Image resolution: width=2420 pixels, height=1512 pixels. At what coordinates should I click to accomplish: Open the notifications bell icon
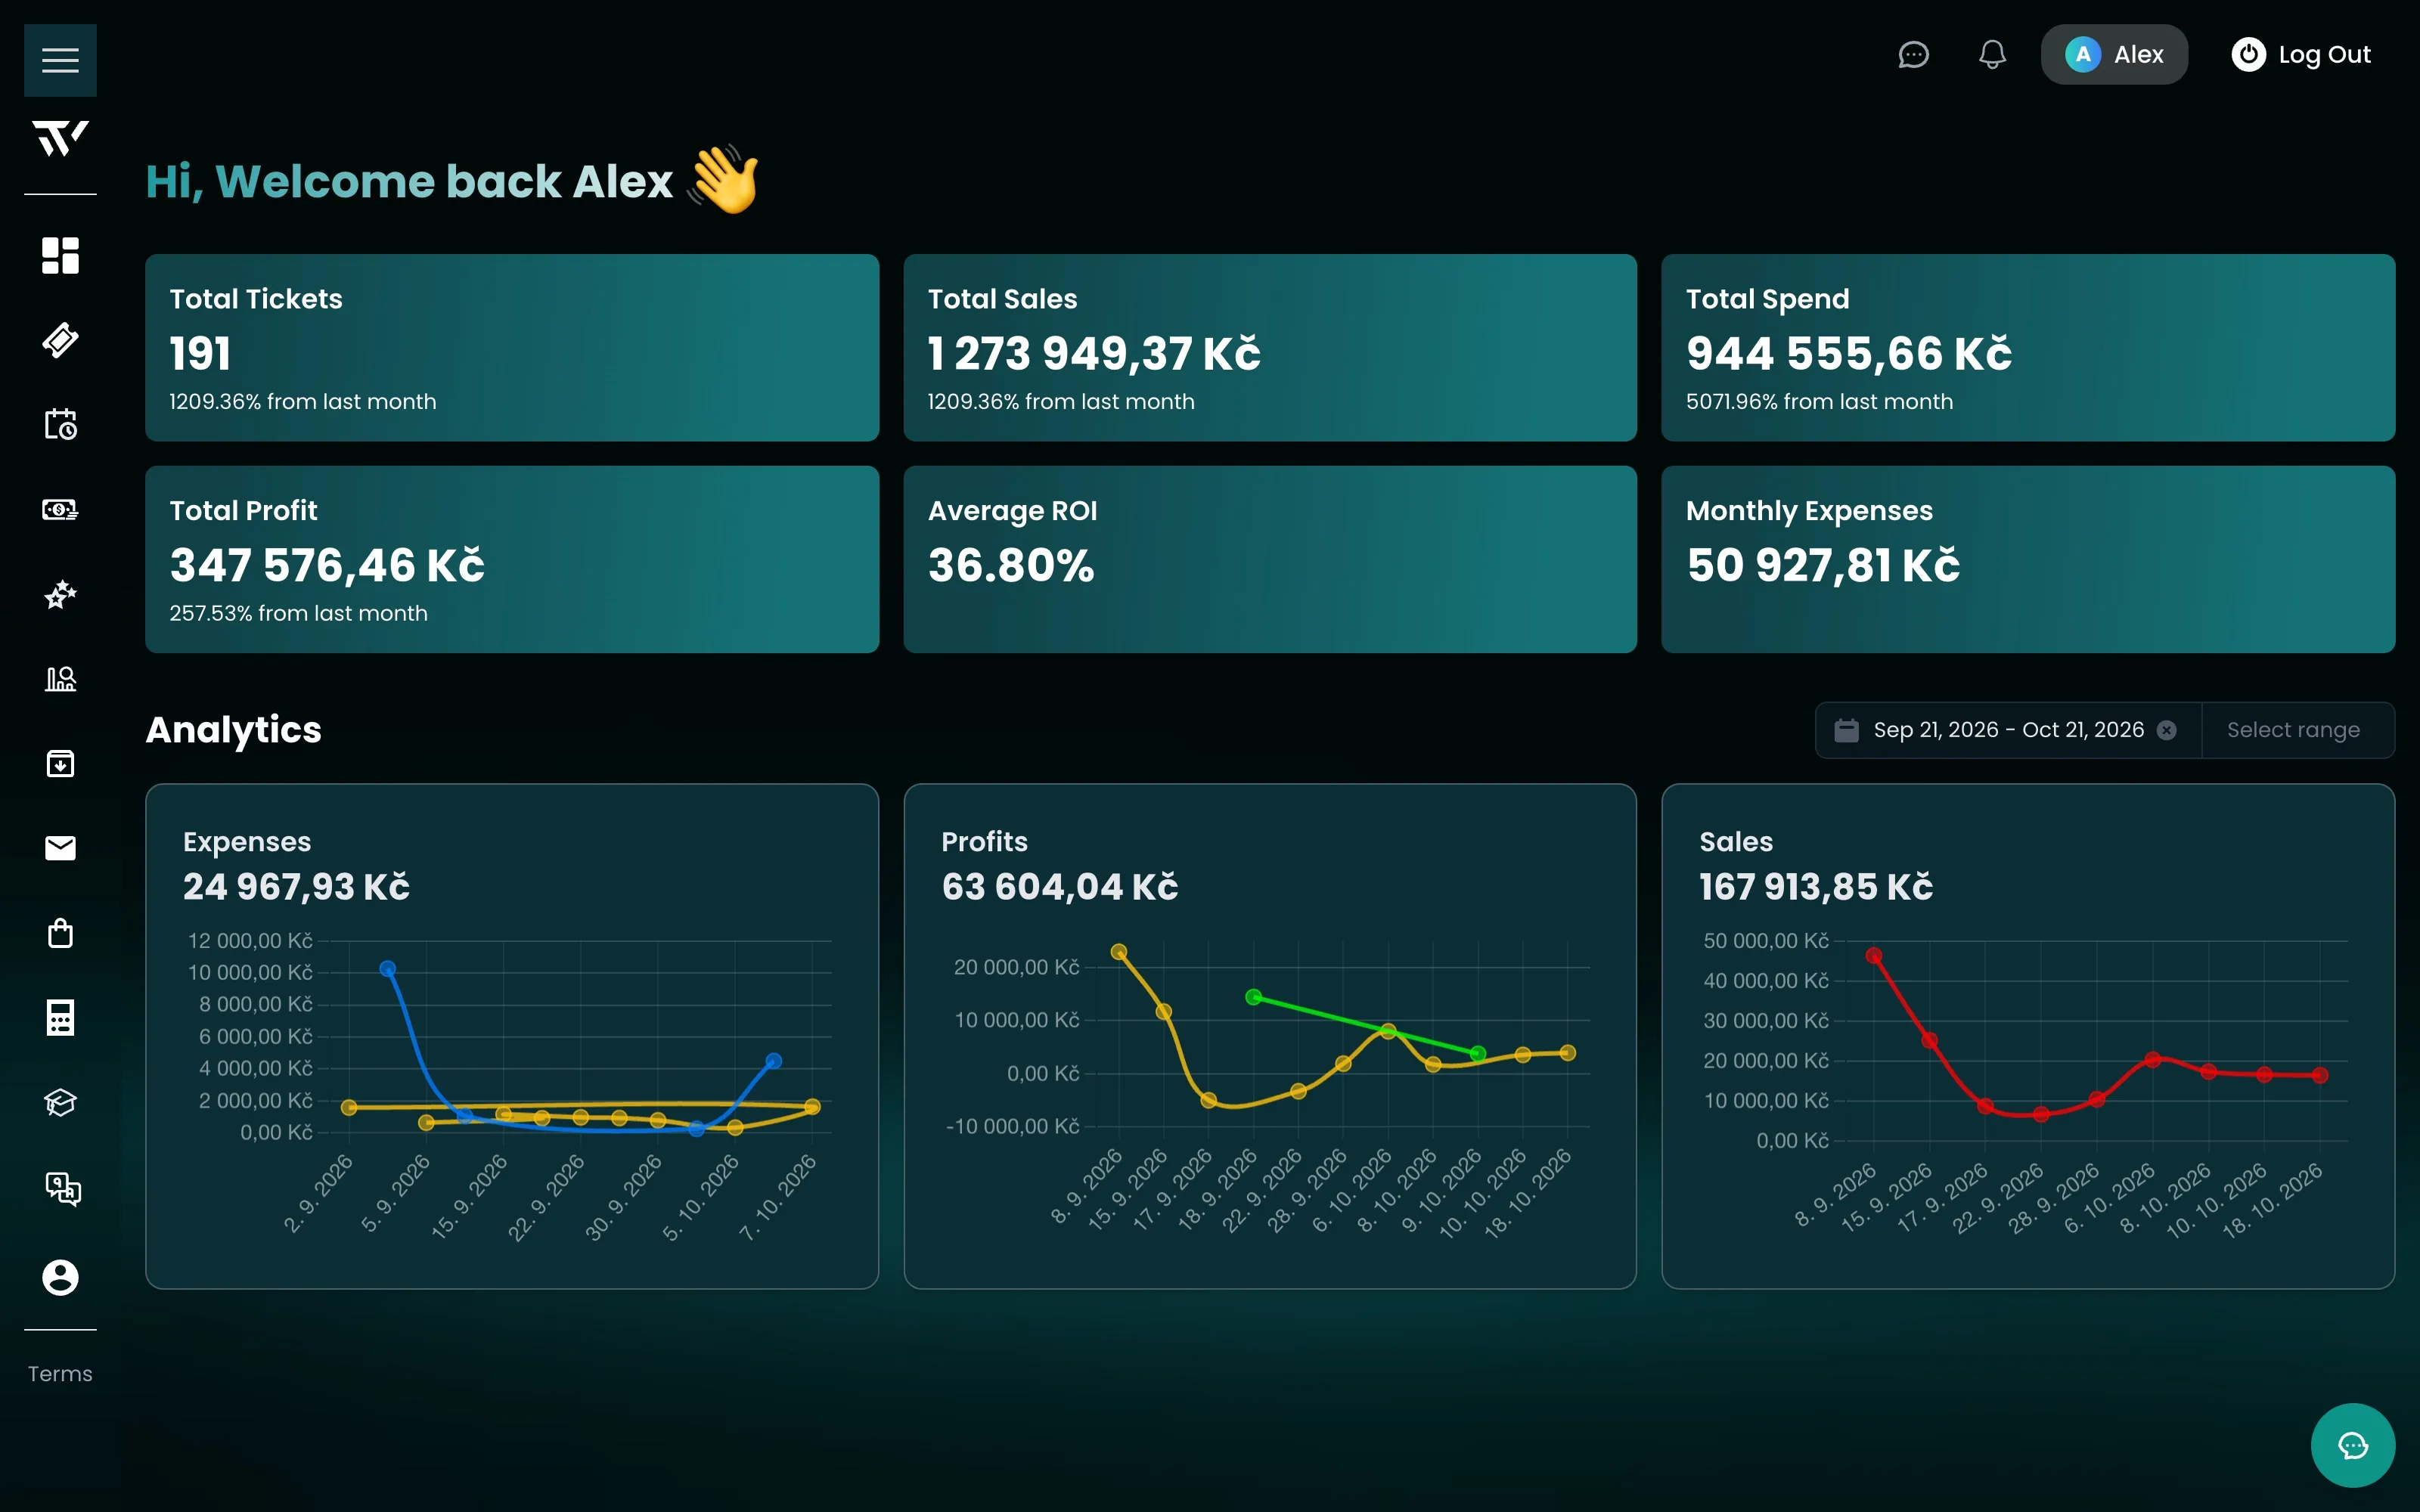1992,54
